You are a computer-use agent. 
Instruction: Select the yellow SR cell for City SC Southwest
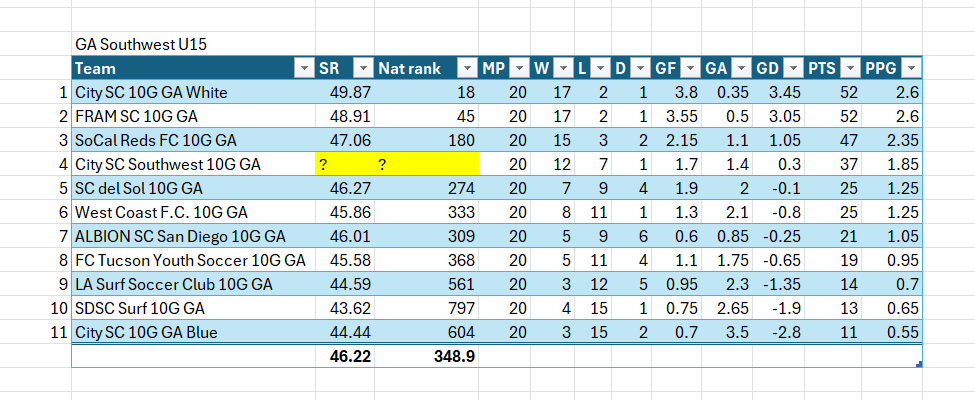[x=343, y=165]
